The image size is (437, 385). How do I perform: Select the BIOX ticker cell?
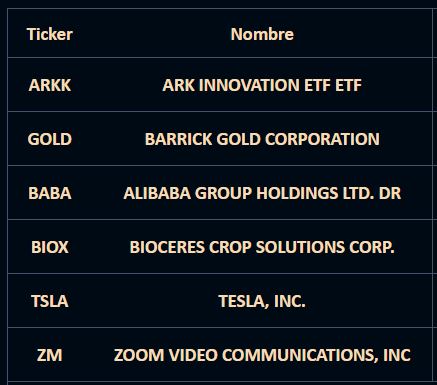click(x=50, y=247)
